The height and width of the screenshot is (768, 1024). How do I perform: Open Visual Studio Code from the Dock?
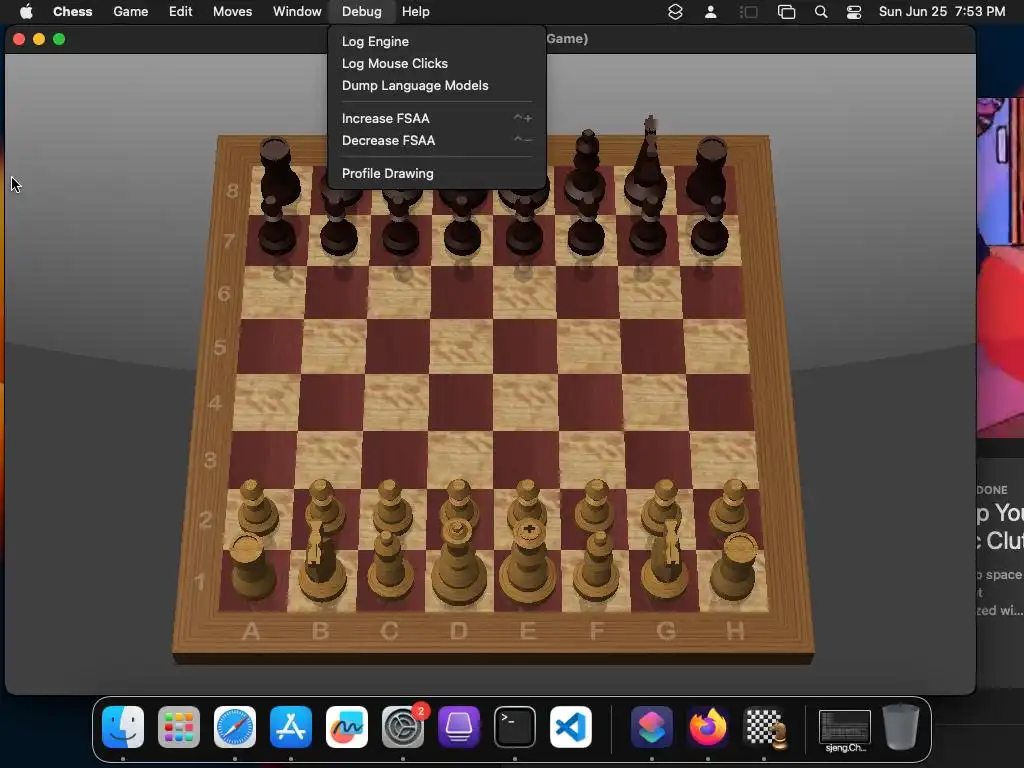coord(571,727)
